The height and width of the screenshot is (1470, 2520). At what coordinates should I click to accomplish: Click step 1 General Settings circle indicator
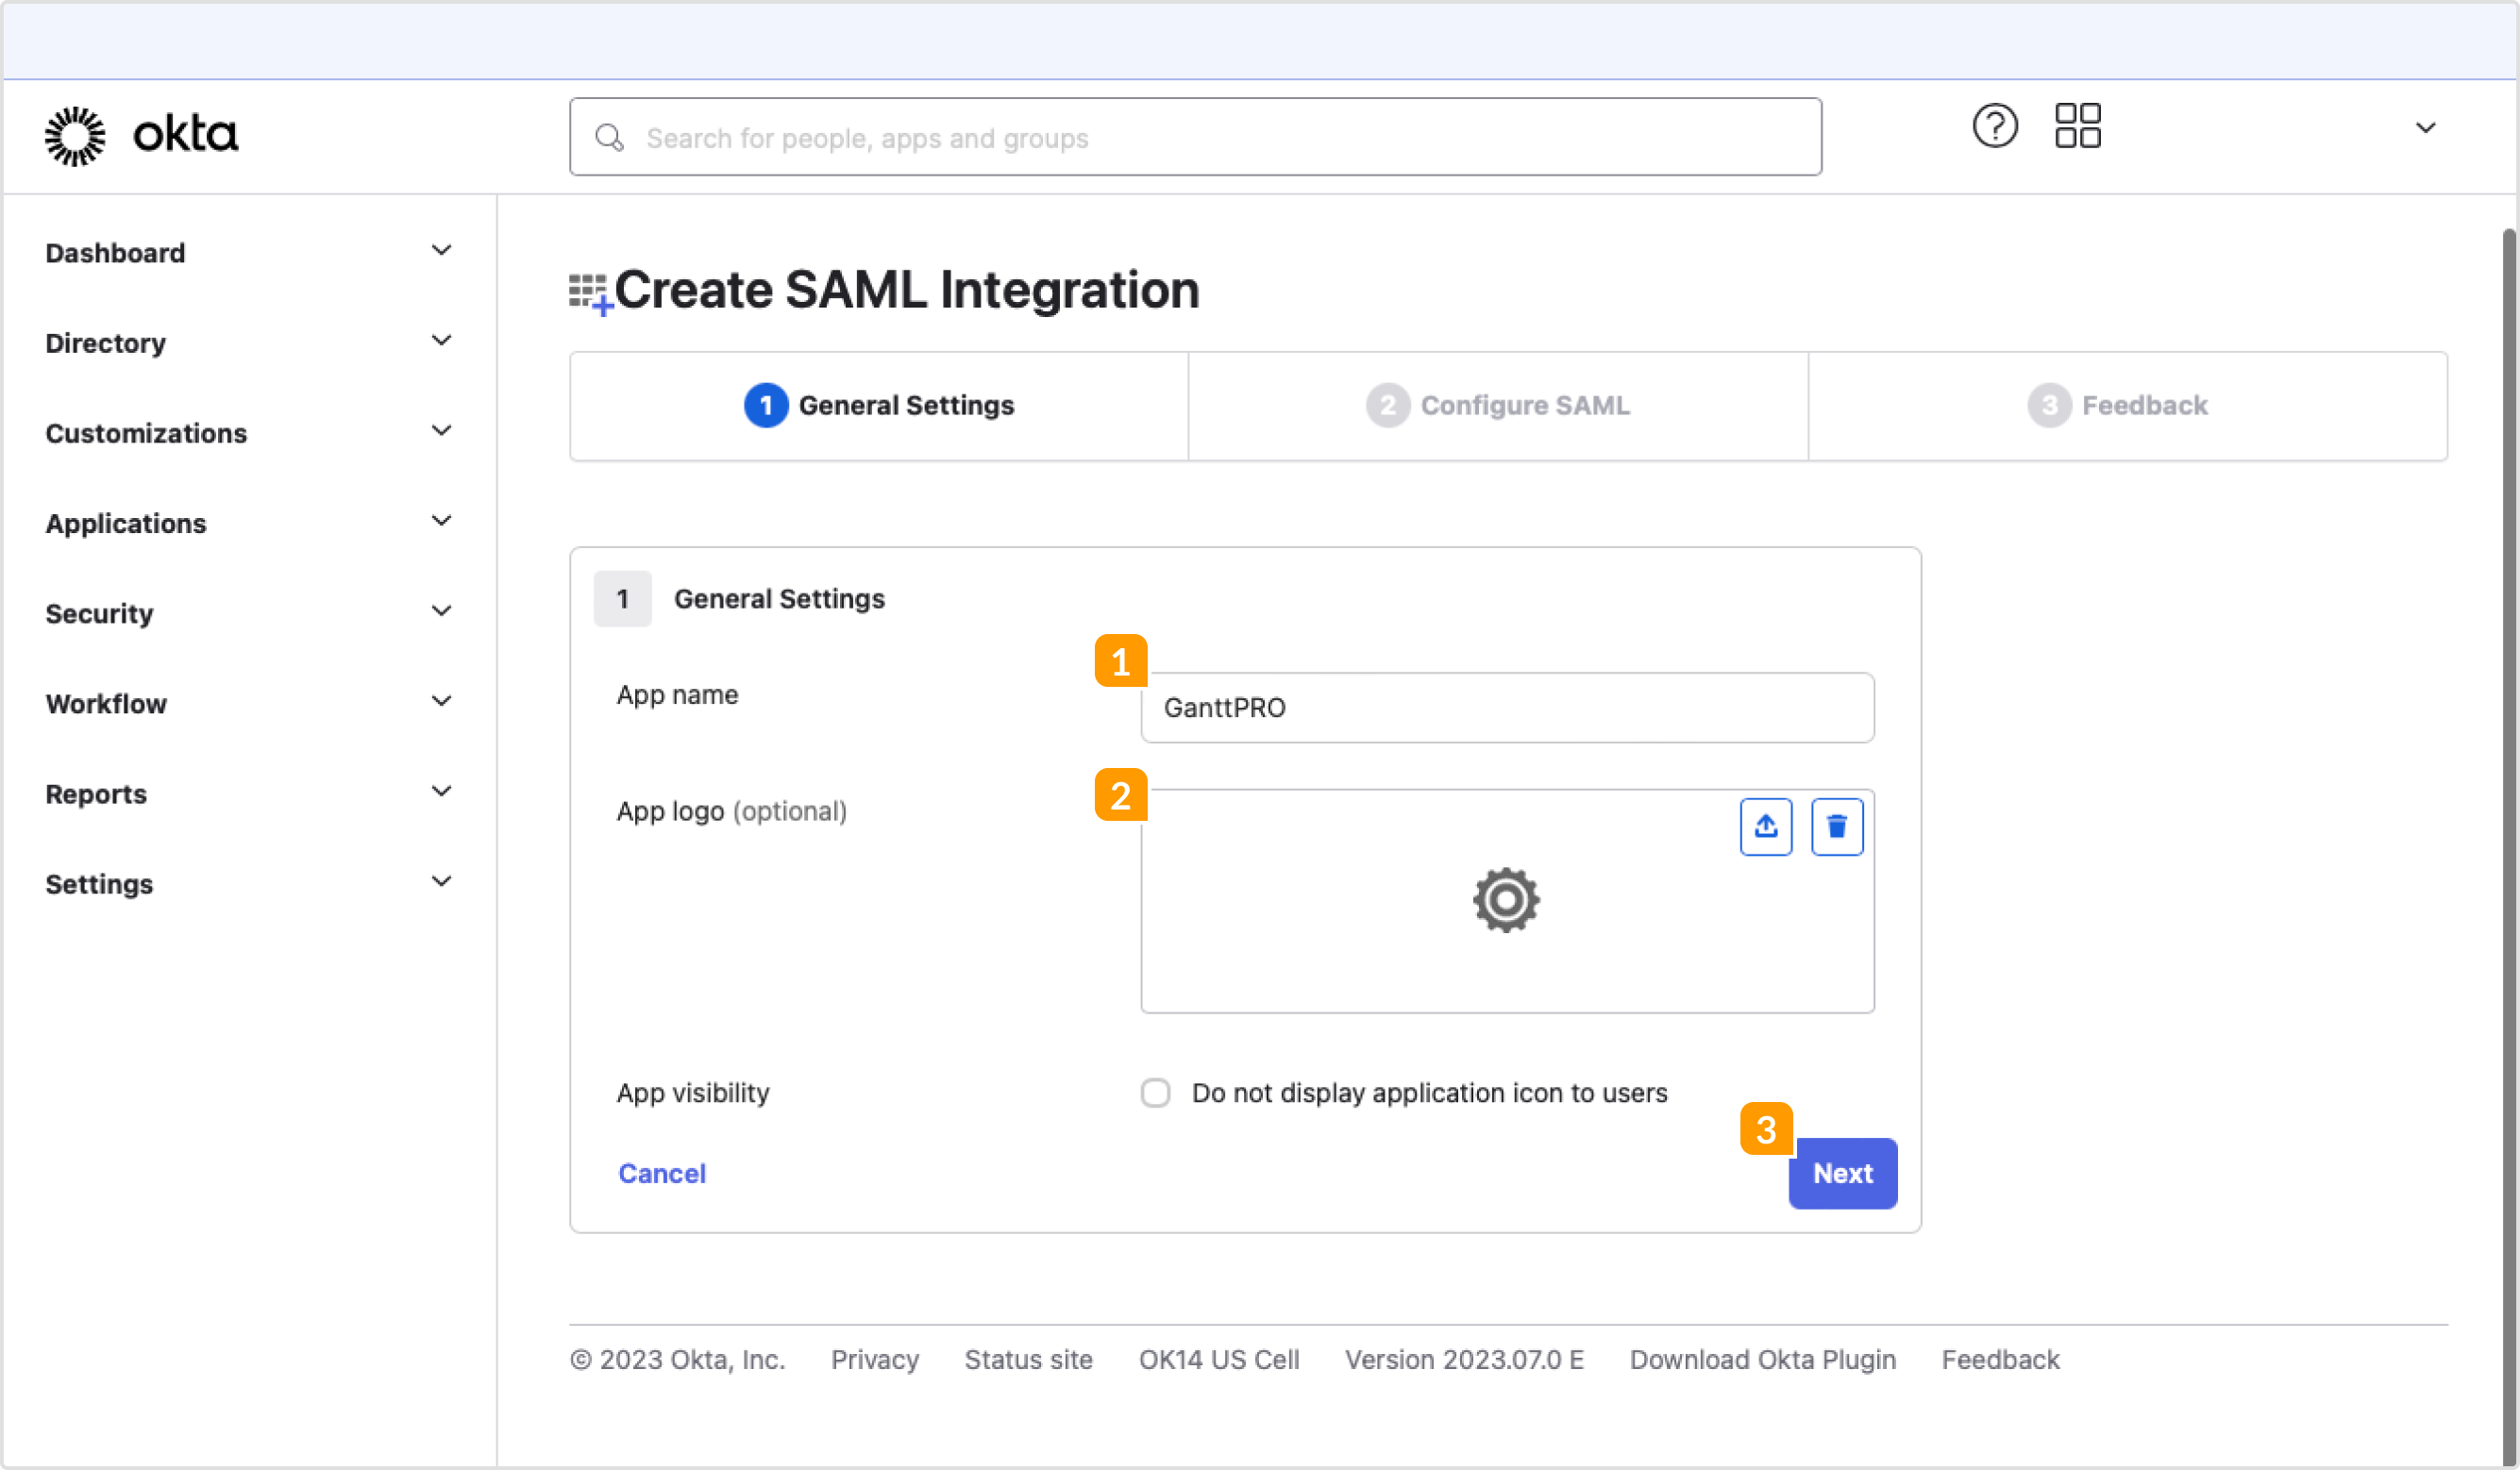(x=765, y=405)
